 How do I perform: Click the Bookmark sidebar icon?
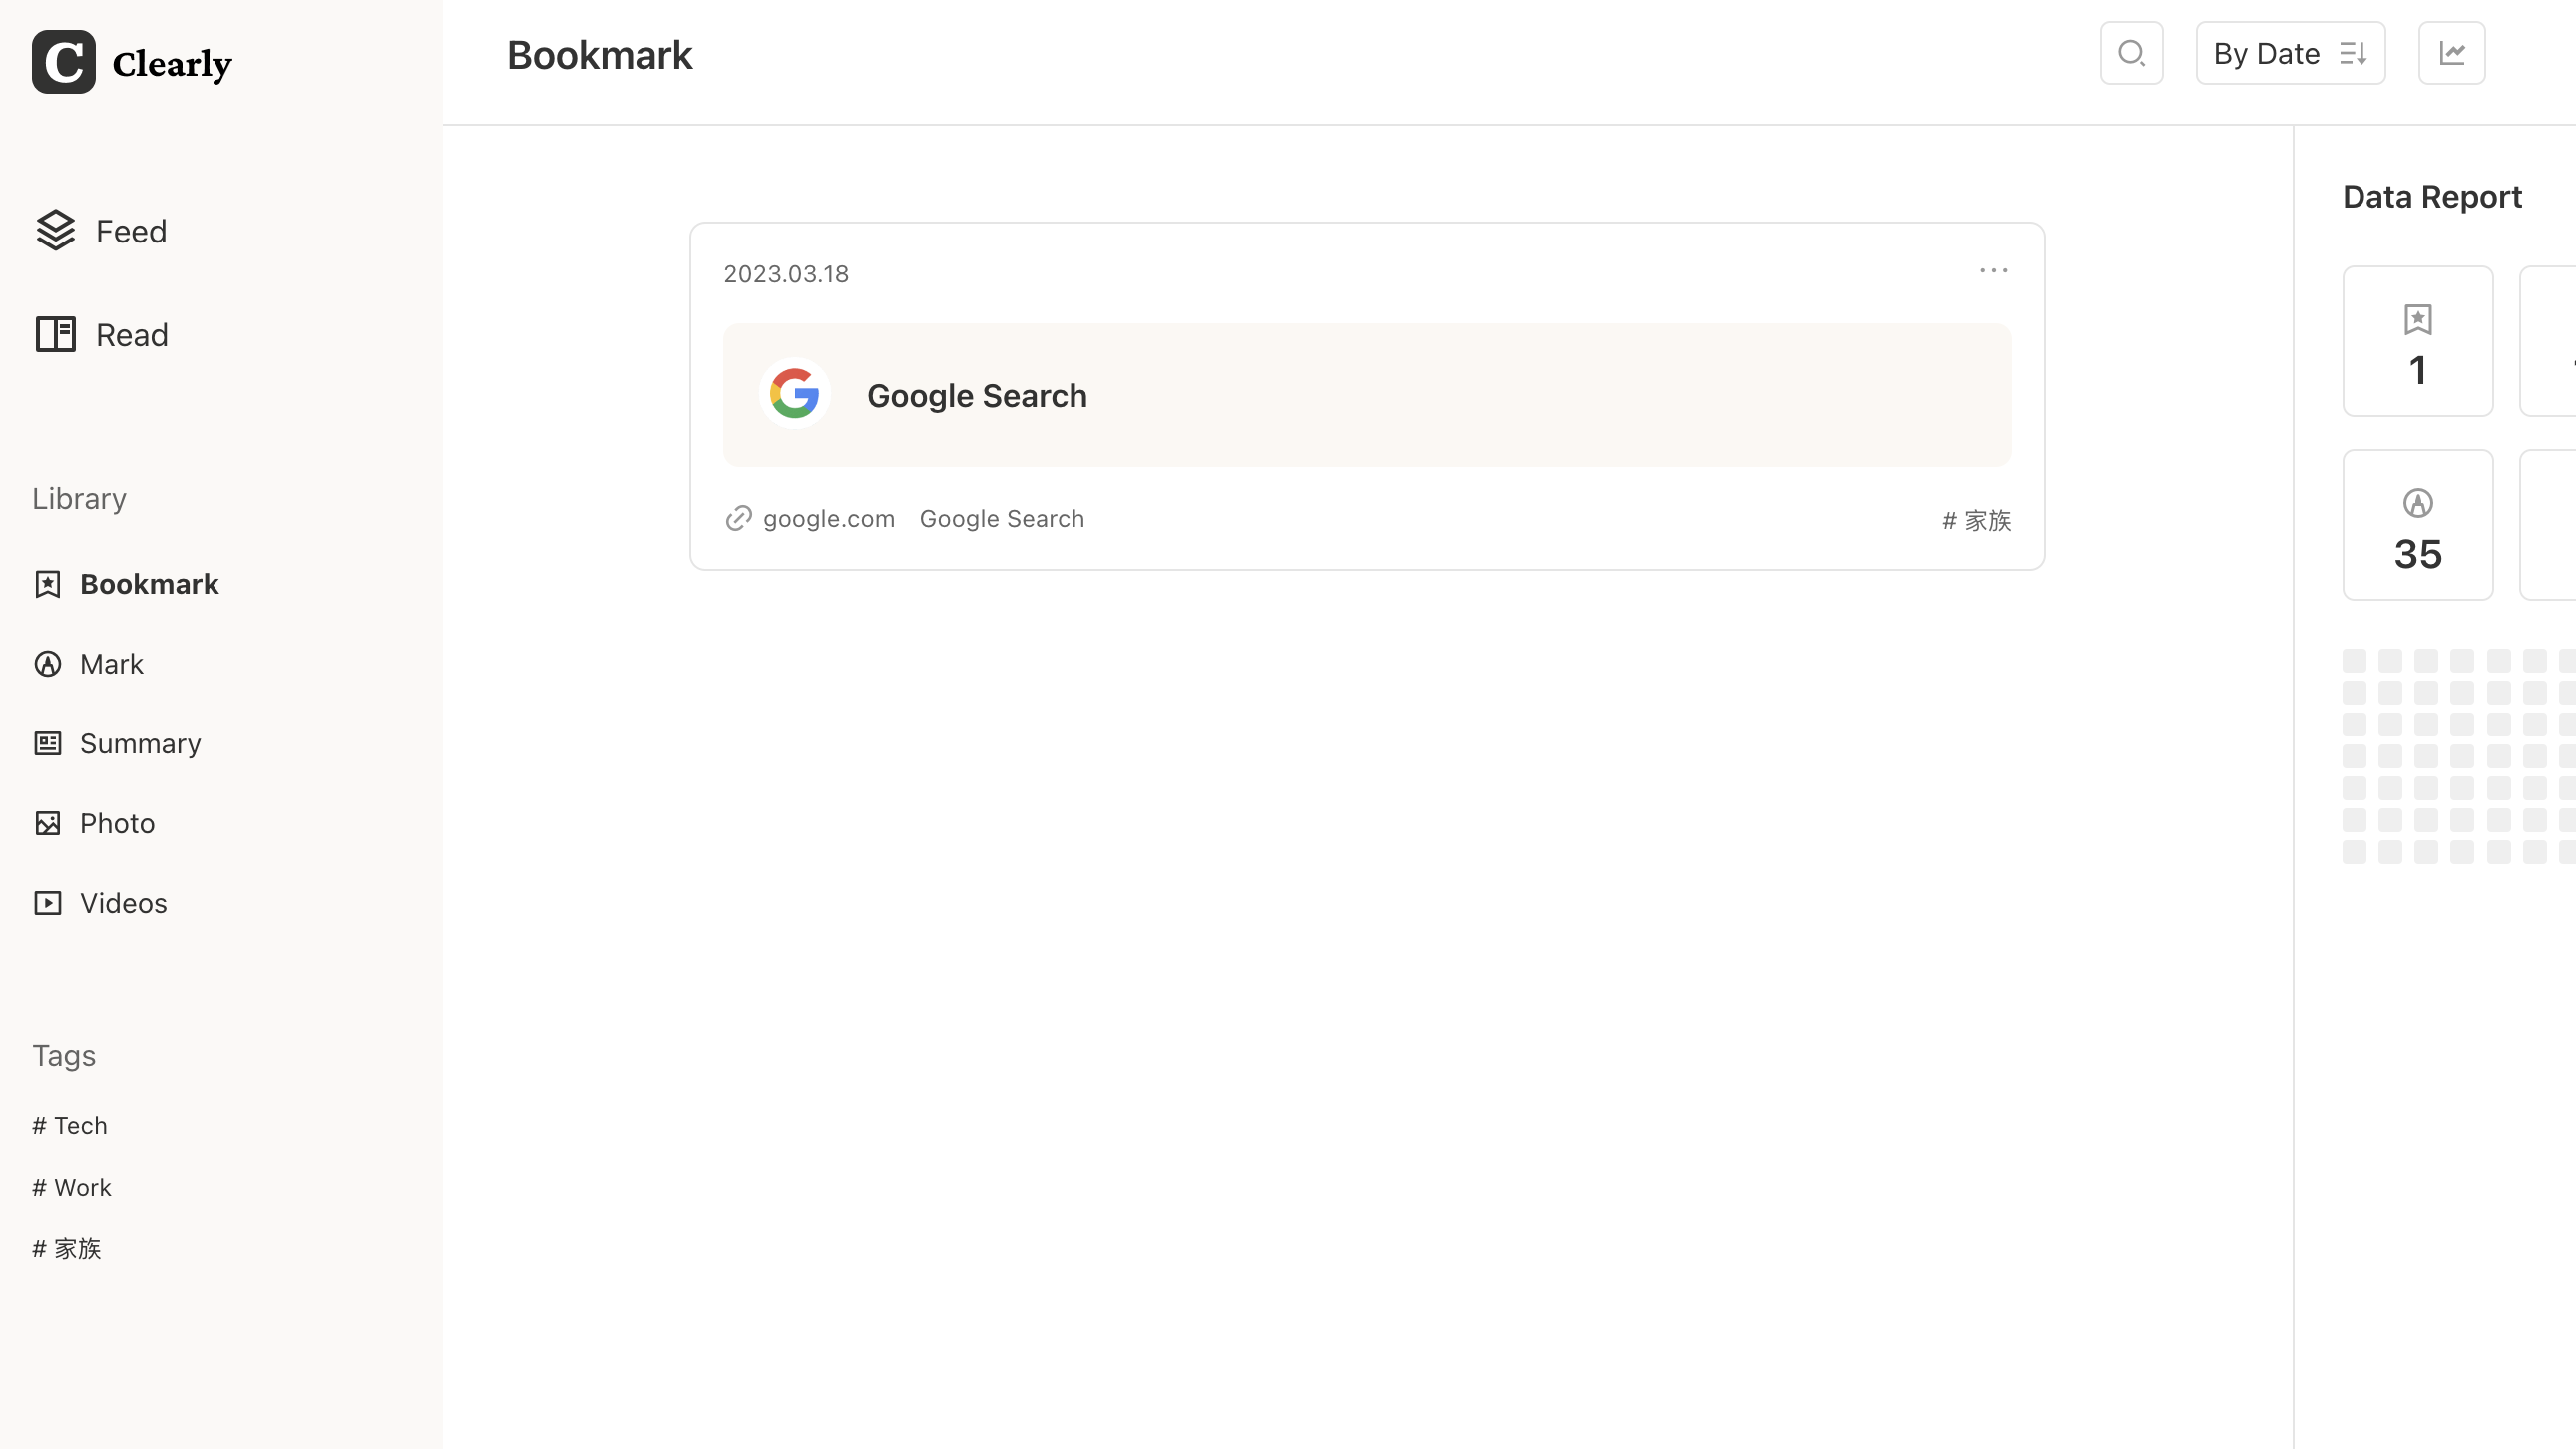47,584
